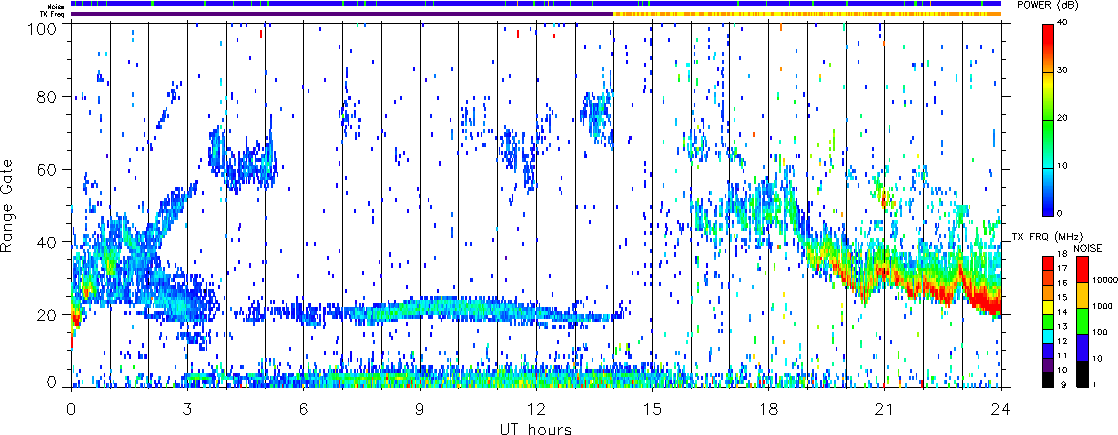Click the 'UT hours' x-axis label
The width and height of the screenshot is (1118, 435).
pos(536,428)
